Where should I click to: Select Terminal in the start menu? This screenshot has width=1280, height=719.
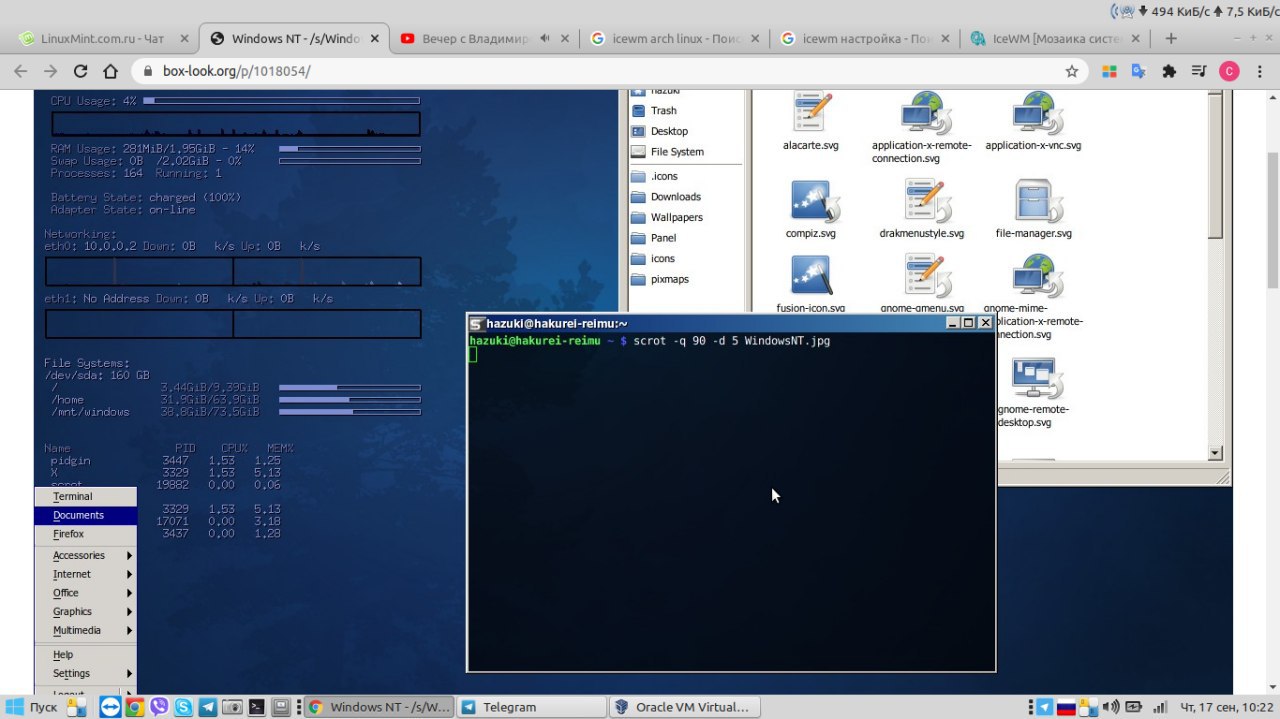[x=85, y=496]
